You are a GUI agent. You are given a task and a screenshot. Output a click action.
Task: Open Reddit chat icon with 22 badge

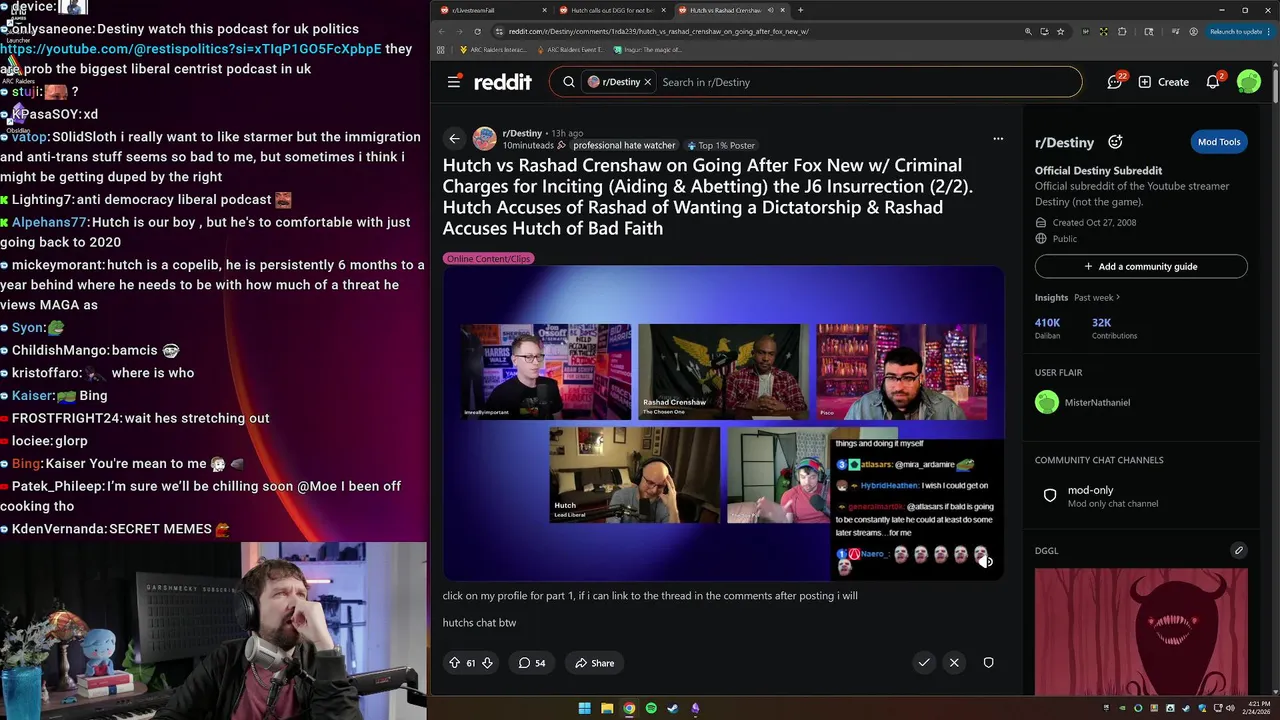(1115, 82)
